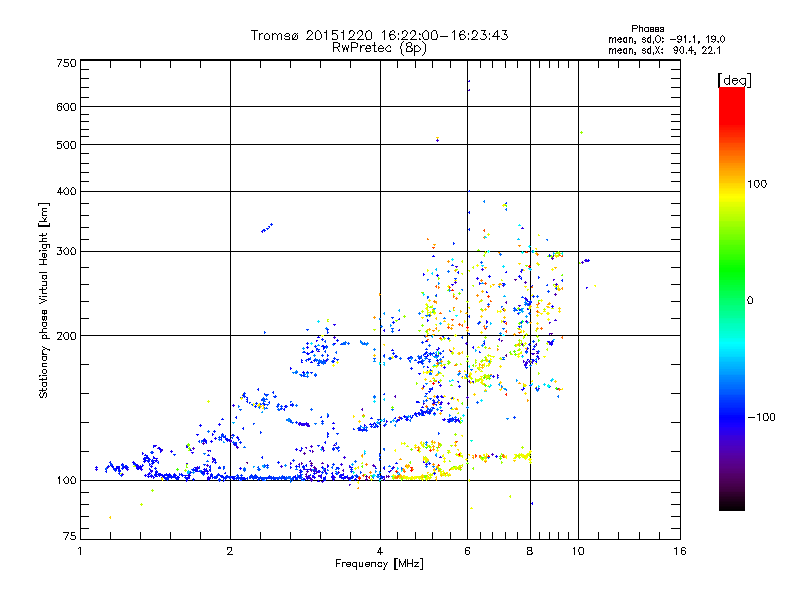Click the x-axis title 'Frequency [MHz]'
This screenshot has height=600, width=800.
click(x=379, y=564)
